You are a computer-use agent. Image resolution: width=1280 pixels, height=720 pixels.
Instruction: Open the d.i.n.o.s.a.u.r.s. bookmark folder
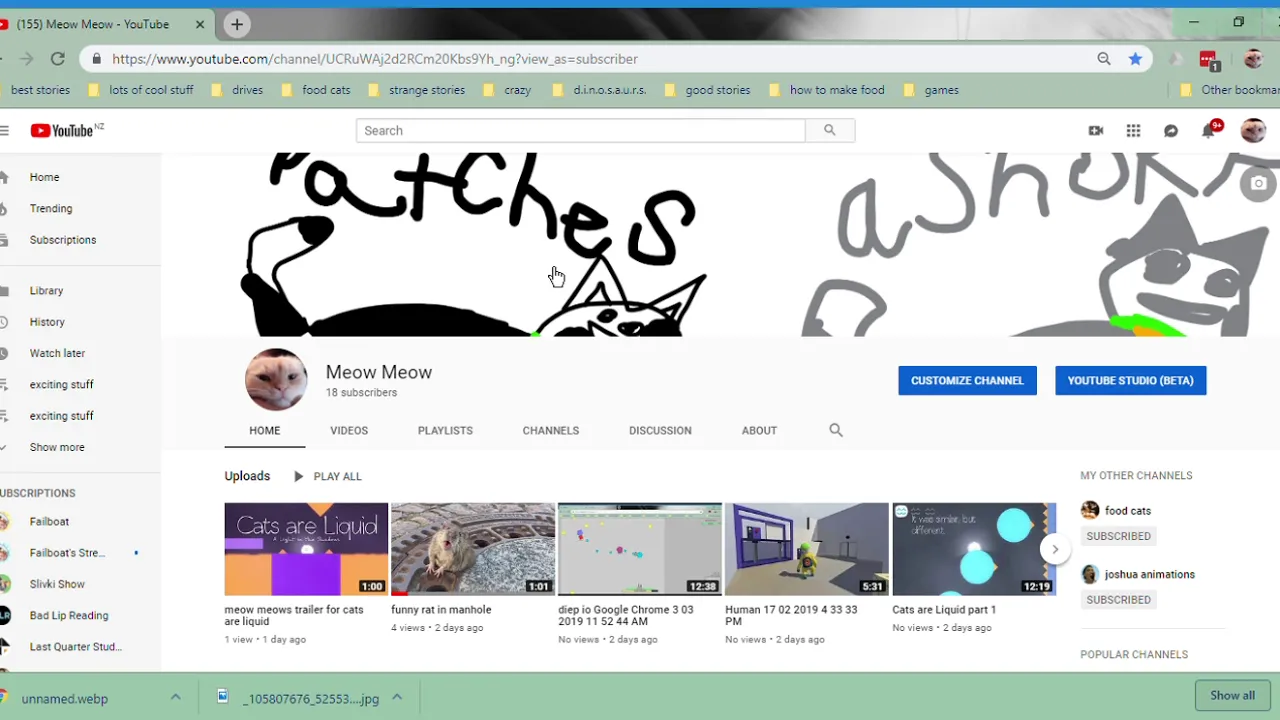(x=600, y=90)
